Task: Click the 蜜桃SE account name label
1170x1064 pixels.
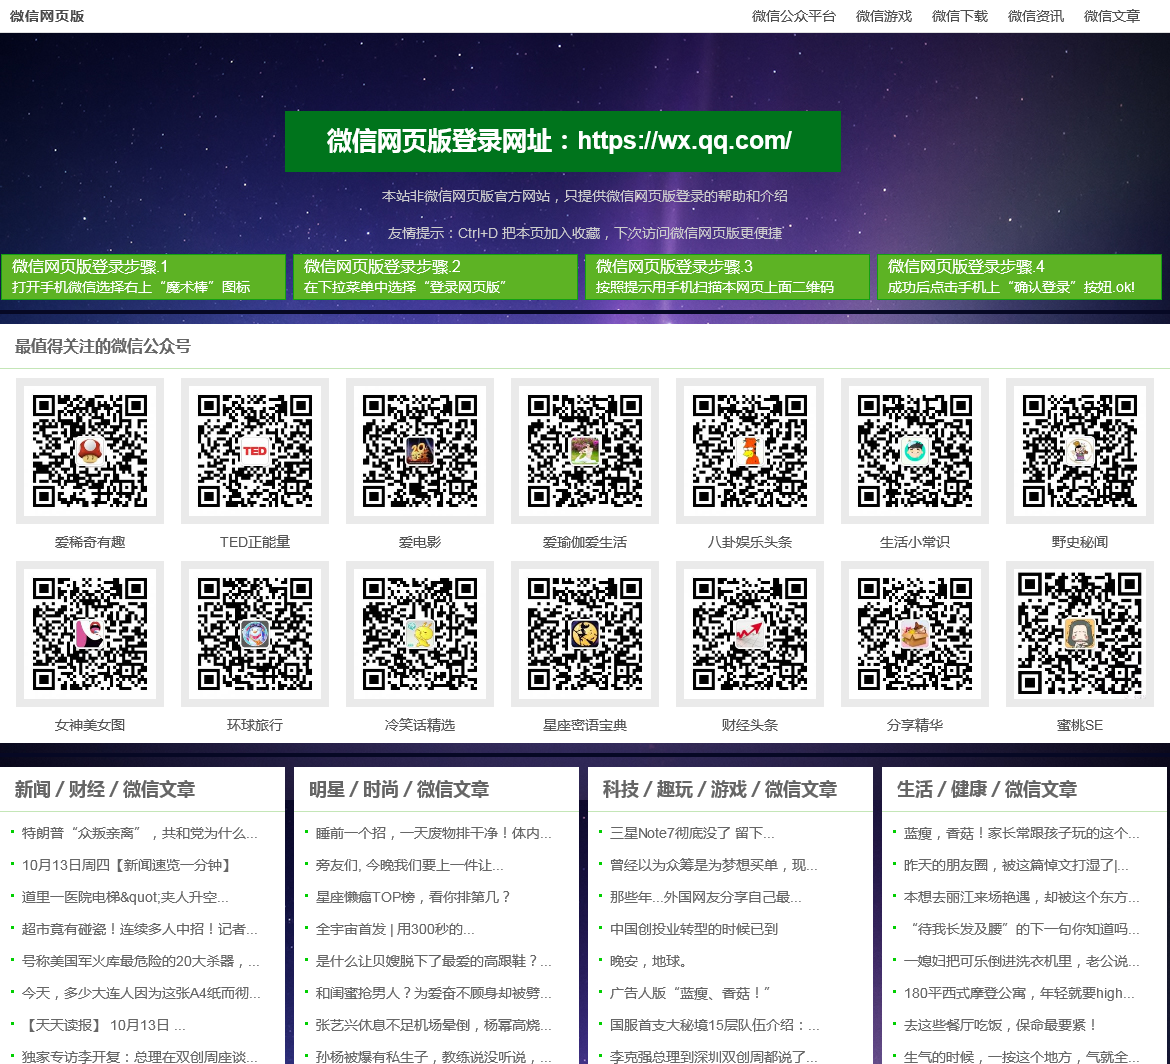Action: coord(1079,725)
